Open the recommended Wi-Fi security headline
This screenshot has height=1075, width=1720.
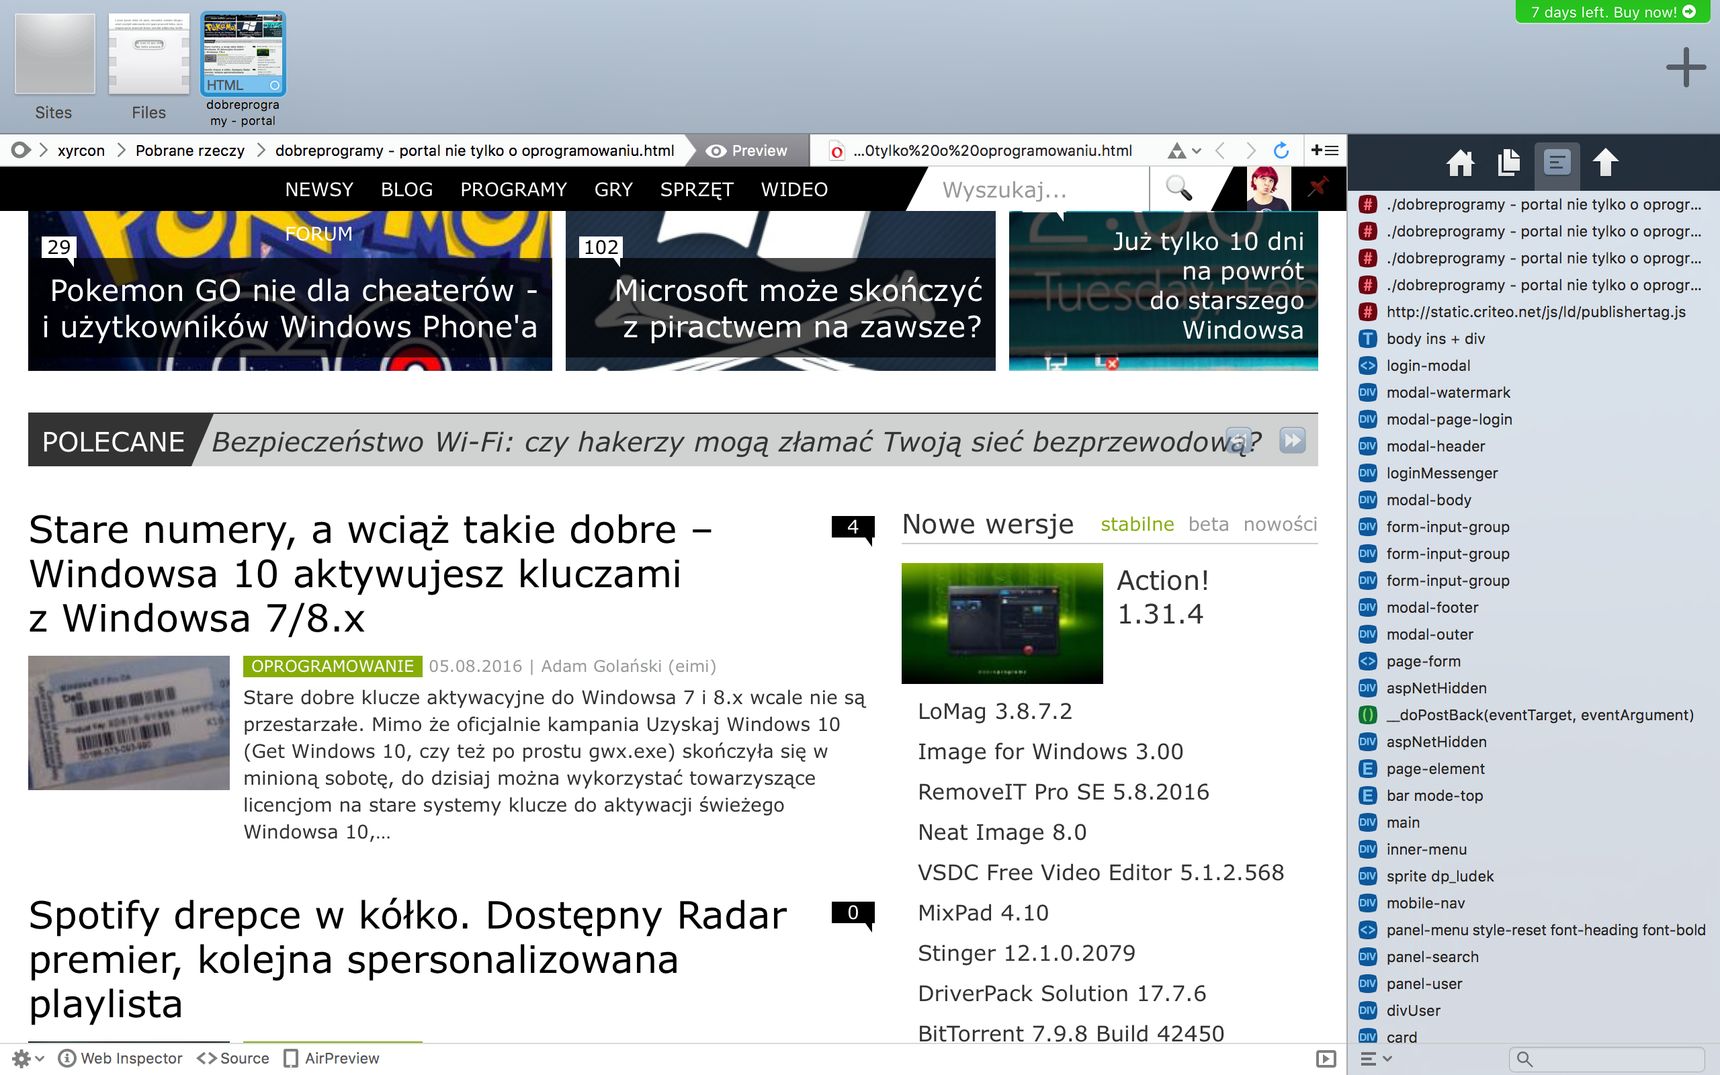pos(737,441)
